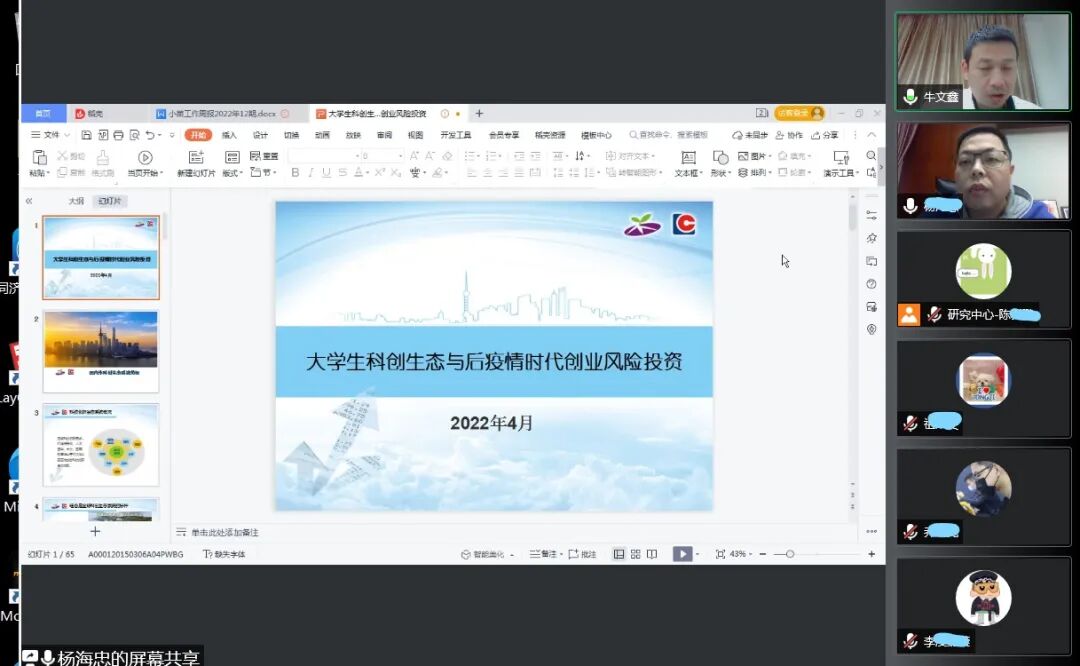Screen dimensions: 1080x666
Task: Adjust the zoom slider in status bar
Action: pyautogui.click(x=790, y=551)
